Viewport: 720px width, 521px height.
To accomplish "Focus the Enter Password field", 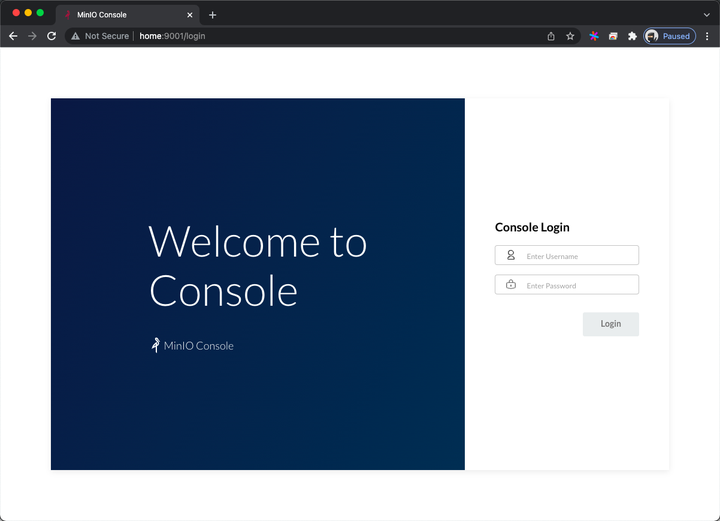I will 567,285.
